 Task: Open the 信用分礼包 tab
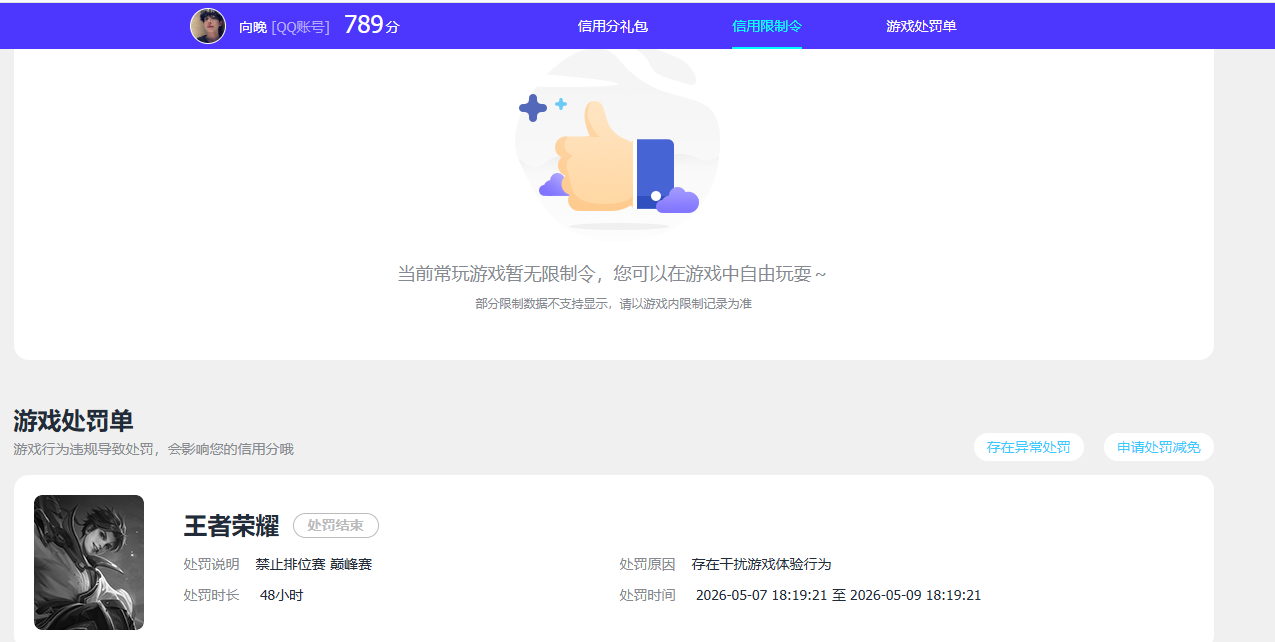tap(613, 26)
